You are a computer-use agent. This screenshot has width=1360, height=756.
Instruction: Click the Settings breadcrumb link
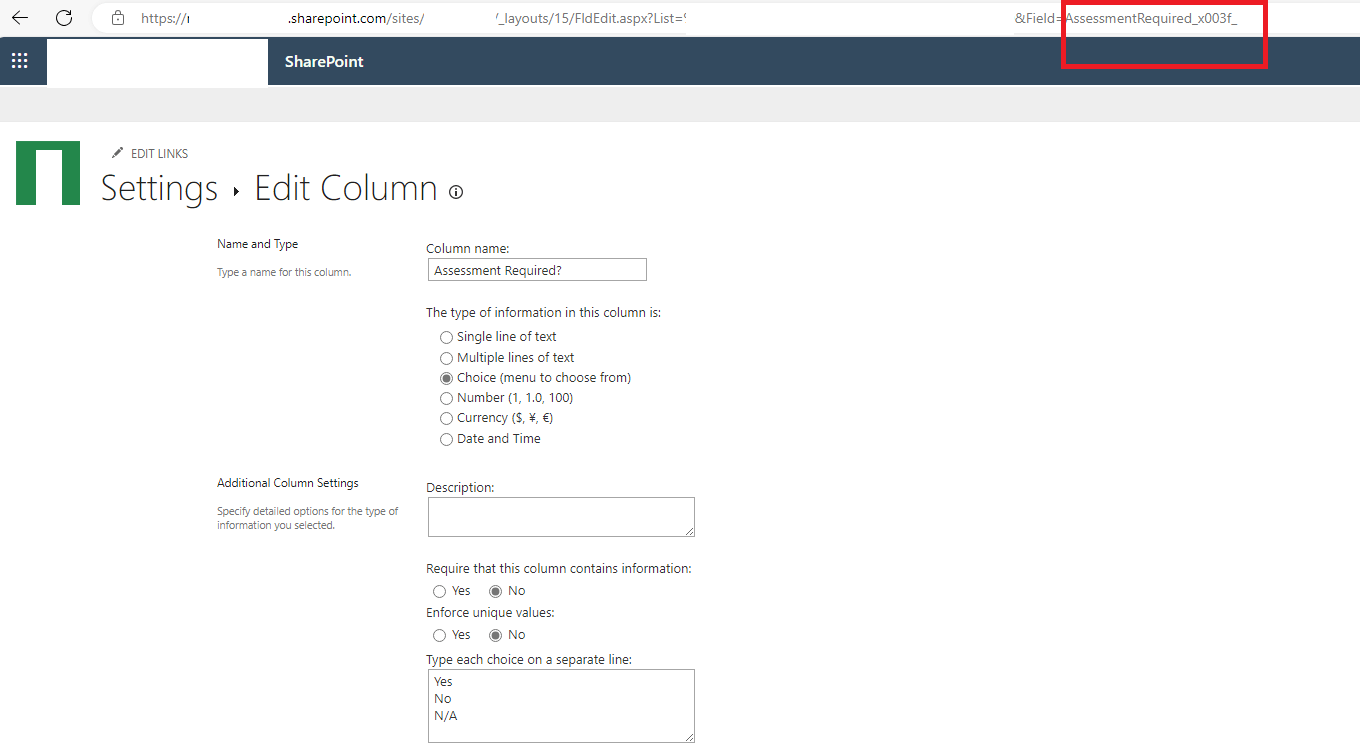click(159, 188)
